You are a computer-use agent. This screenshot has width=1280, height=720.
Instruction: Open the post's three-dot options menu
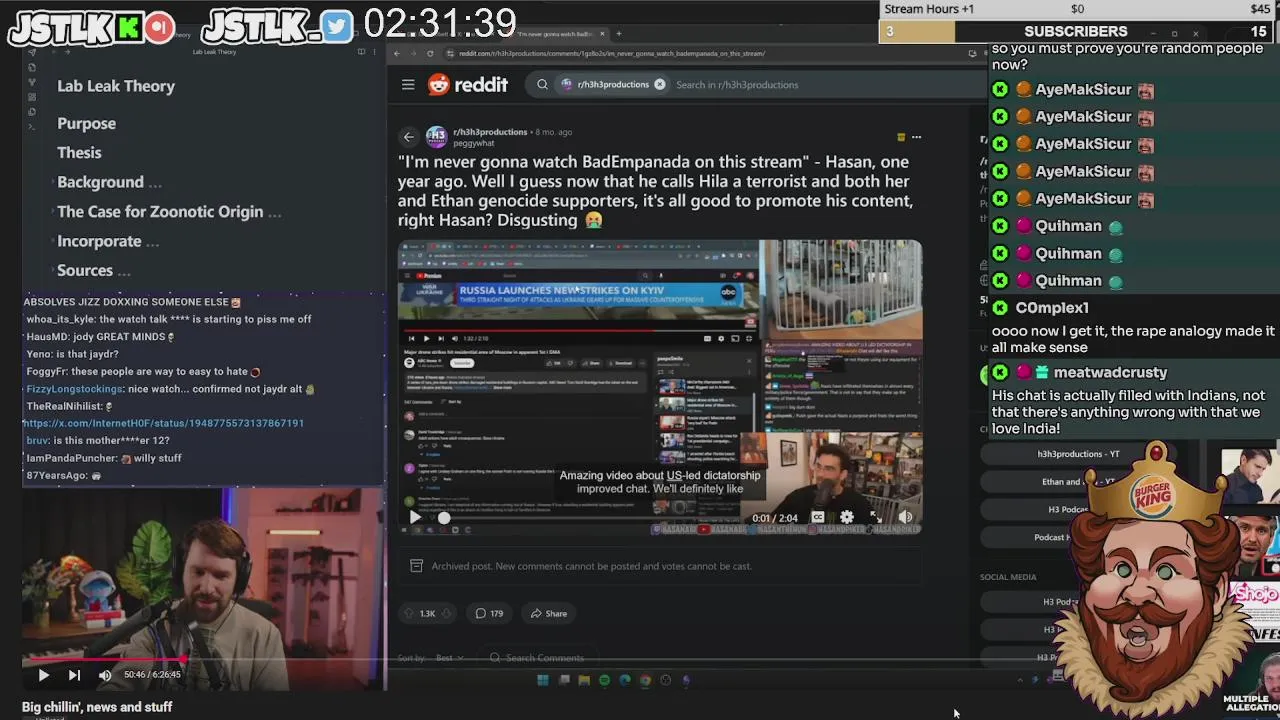916,137
